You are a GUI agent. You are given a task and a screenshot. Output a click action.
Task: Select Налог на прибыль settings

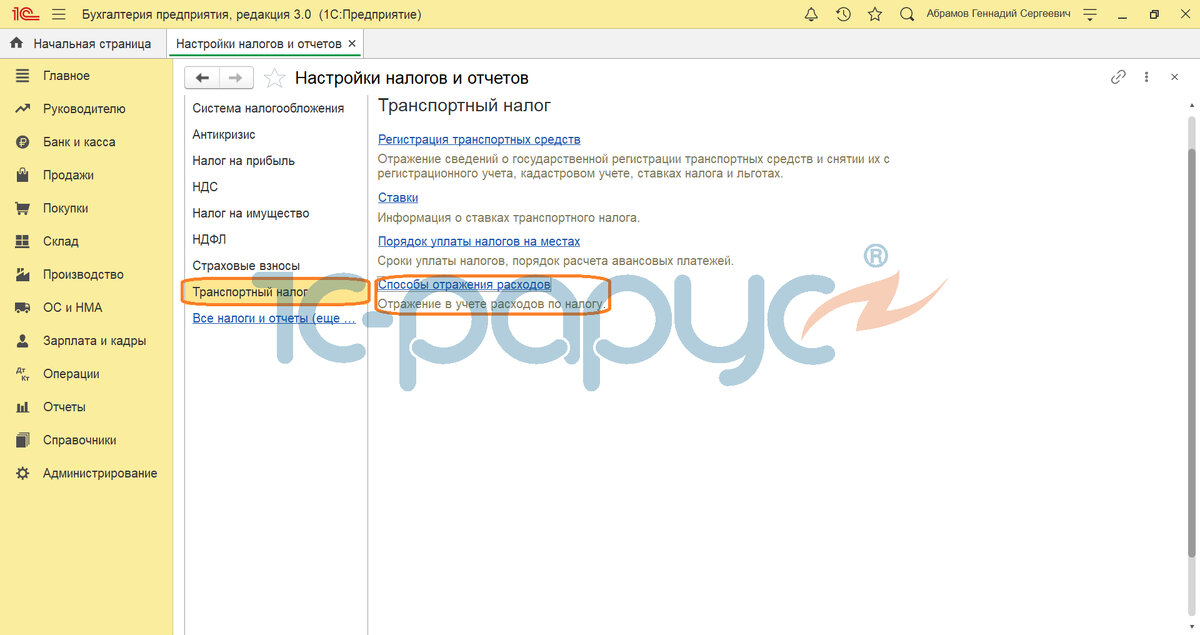coord(243,160)
